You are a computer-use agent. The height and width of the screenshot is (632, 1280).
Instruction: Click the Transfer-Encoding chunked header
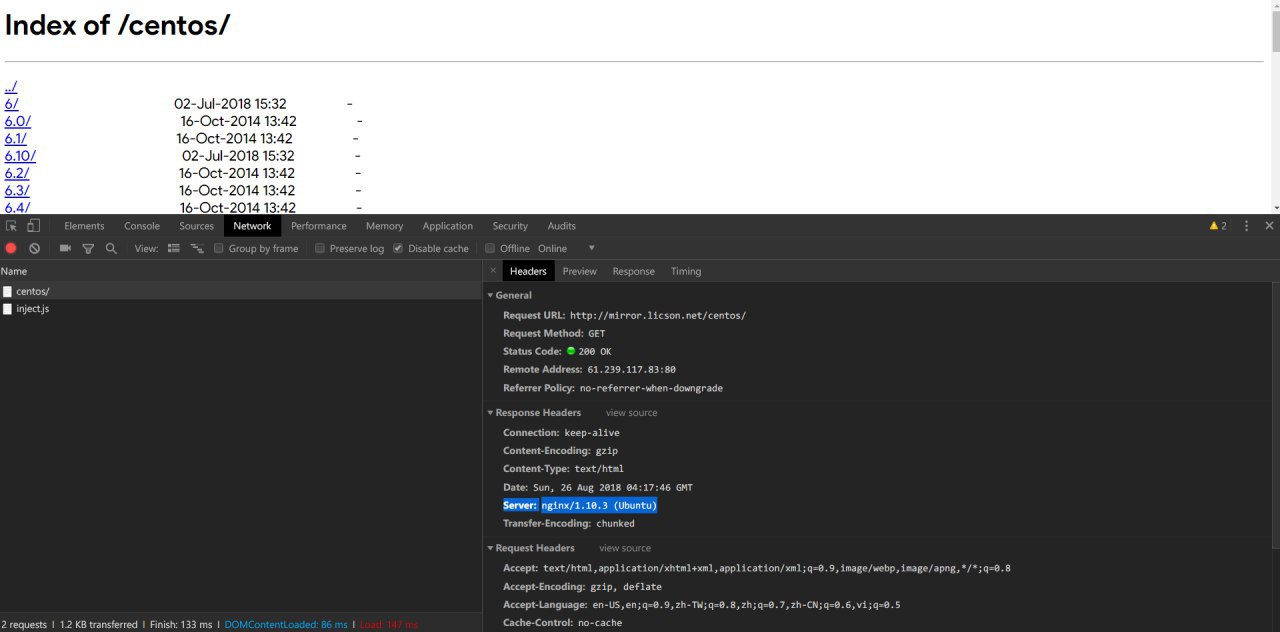pyautogui.click(x=569, y=524)
